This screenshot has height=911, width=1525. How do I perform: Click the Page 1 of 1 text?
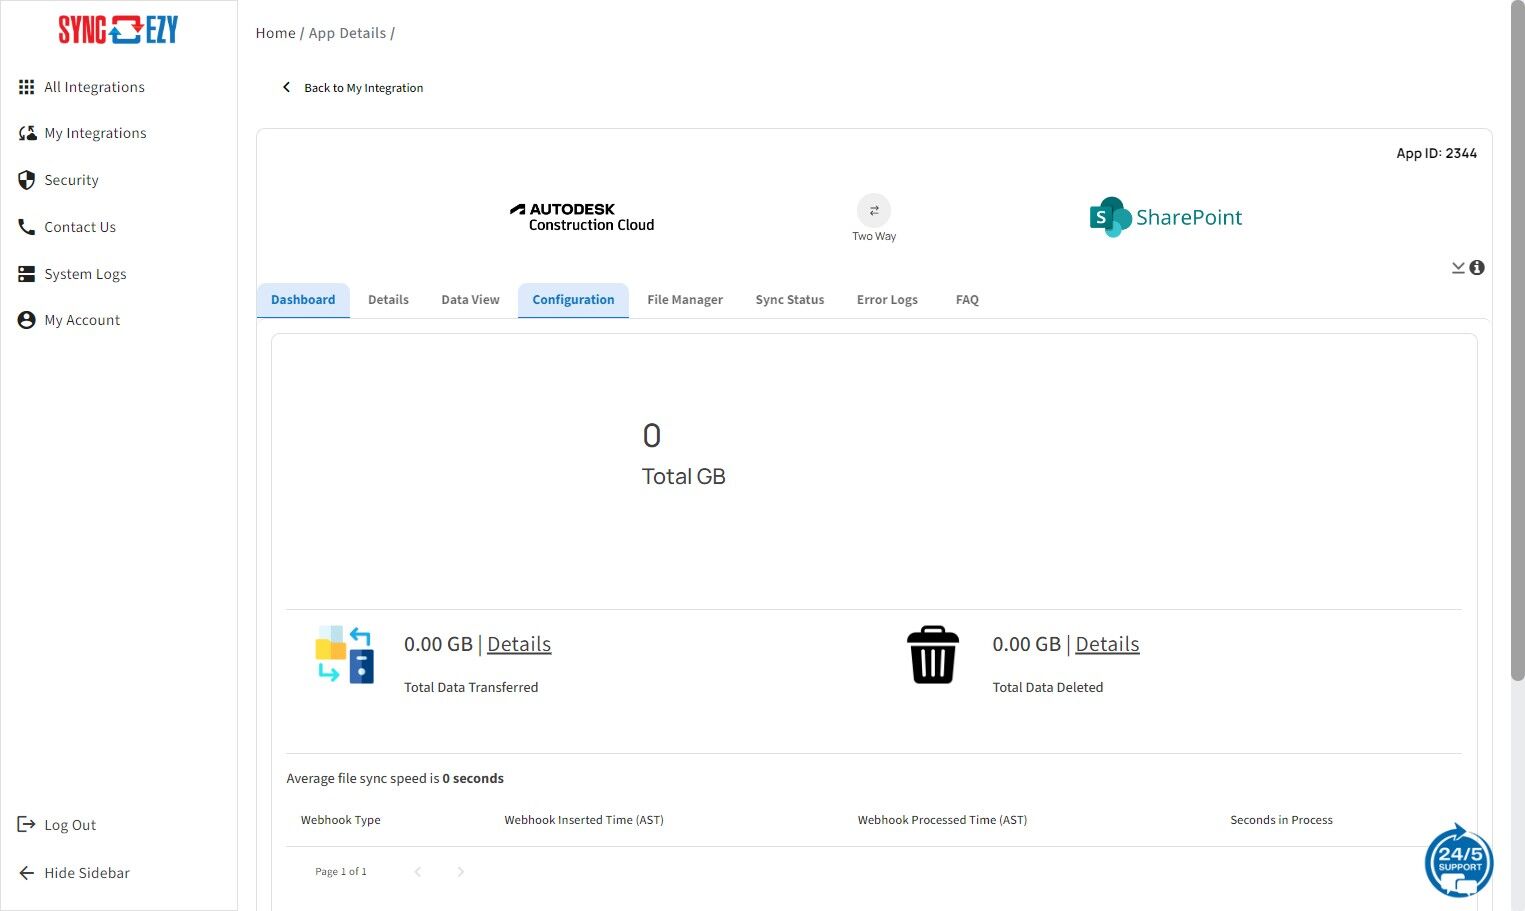click(x=341, y=872)
